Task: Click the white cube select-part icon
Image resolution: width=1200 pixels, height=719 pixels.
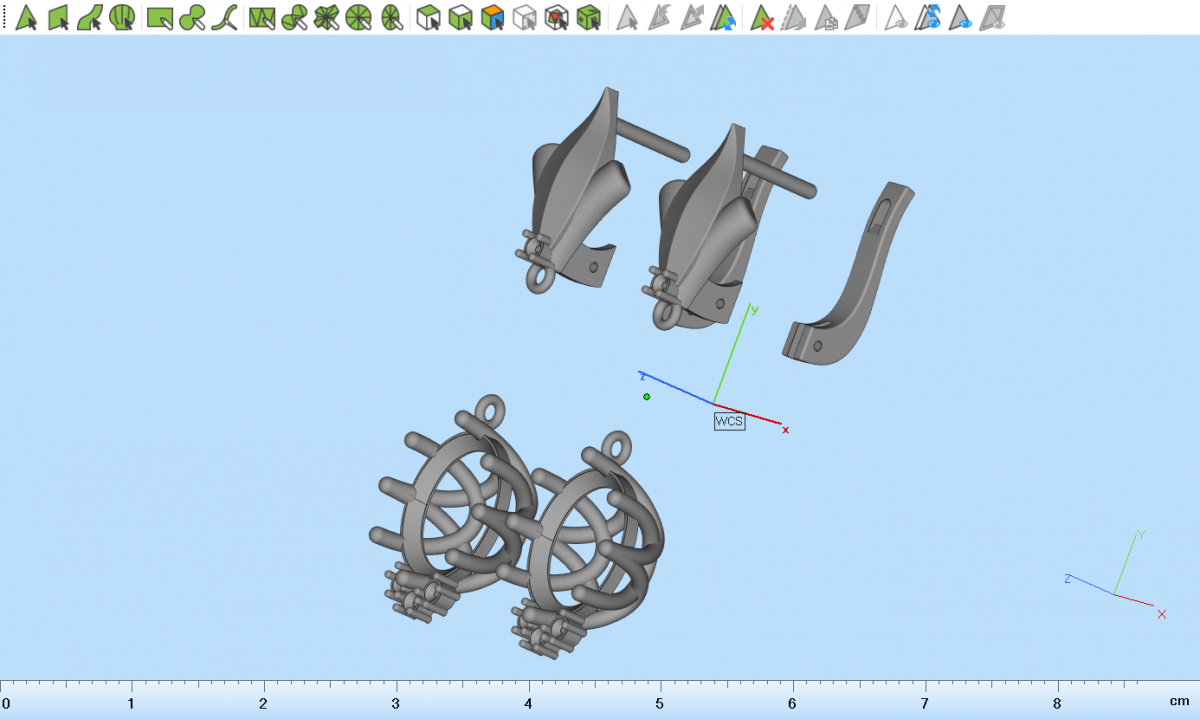Action: click(429, 17)
